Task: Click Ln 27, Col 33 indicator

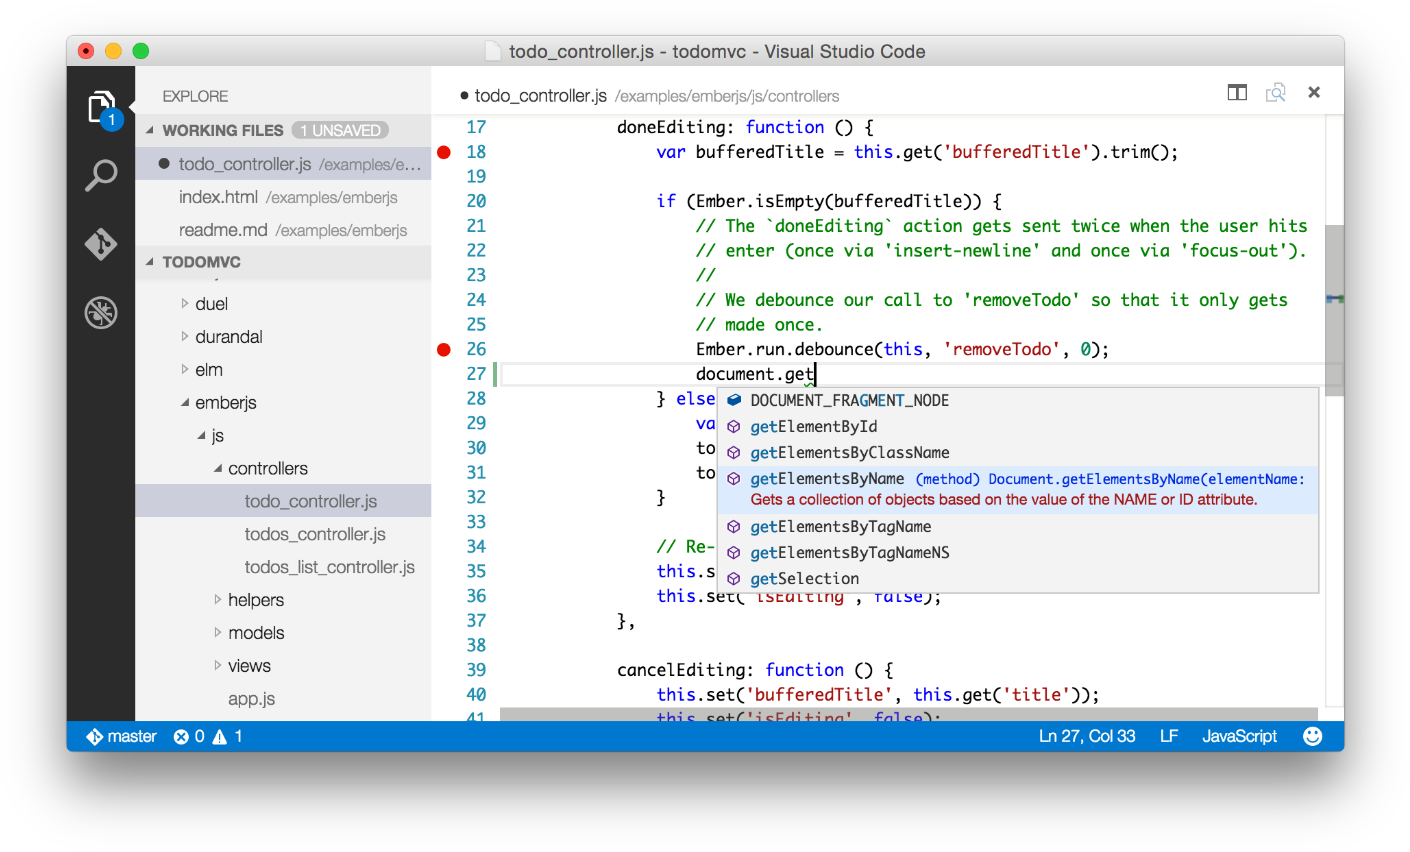Action: 1087,736
